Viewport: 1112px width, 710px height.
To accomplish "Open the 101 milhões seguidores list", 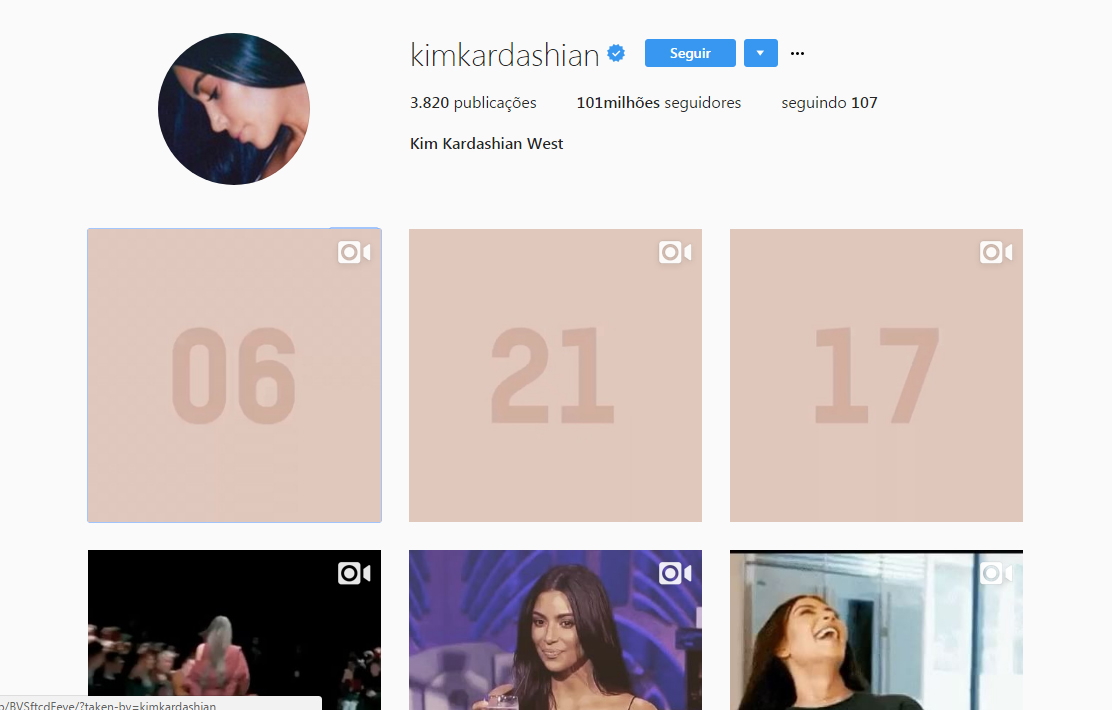I will point(658,103).
